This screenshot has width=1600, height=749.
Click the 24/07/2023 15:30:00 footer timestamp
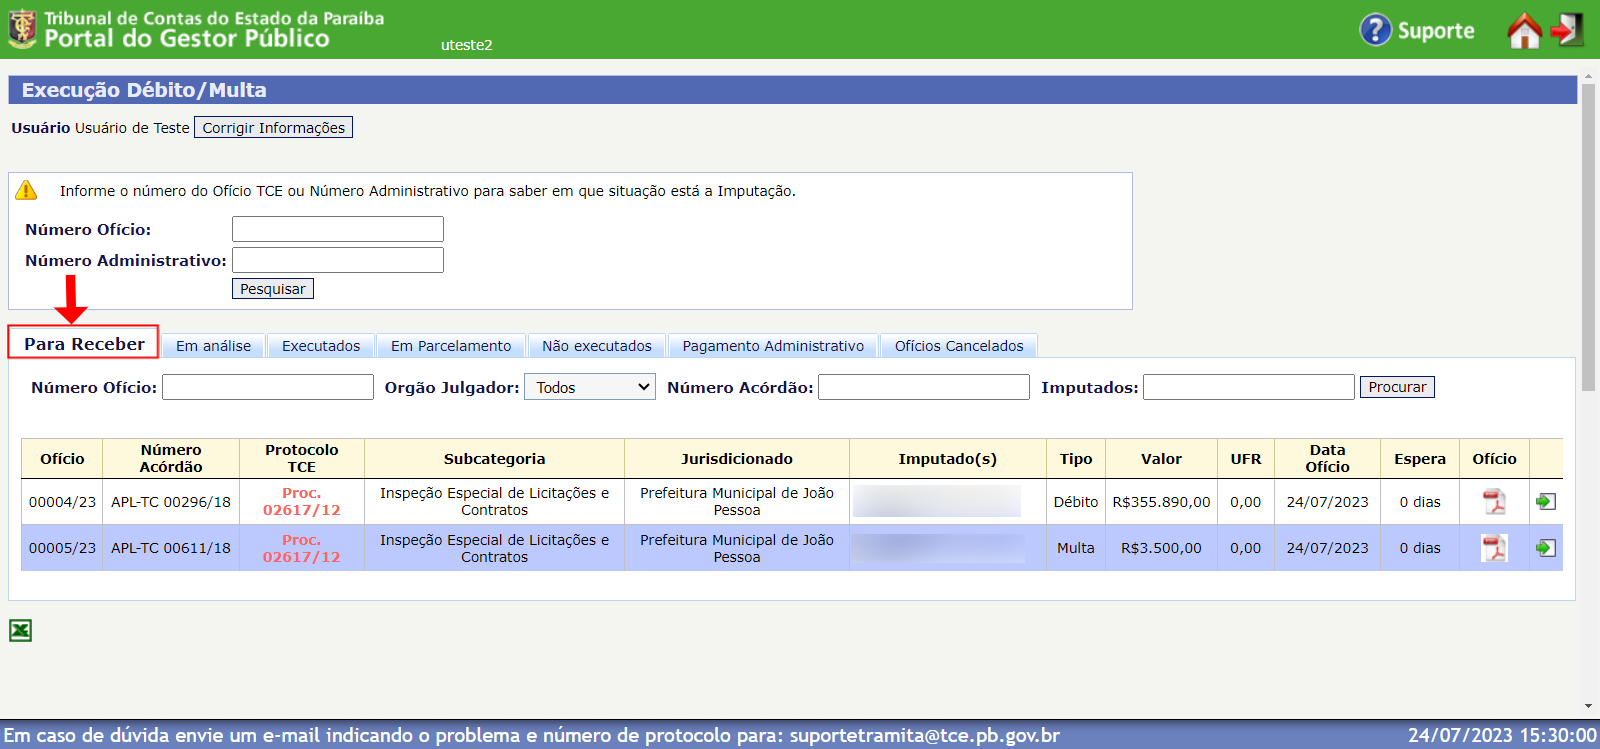pyautogui.click(x=1502, y=735)
